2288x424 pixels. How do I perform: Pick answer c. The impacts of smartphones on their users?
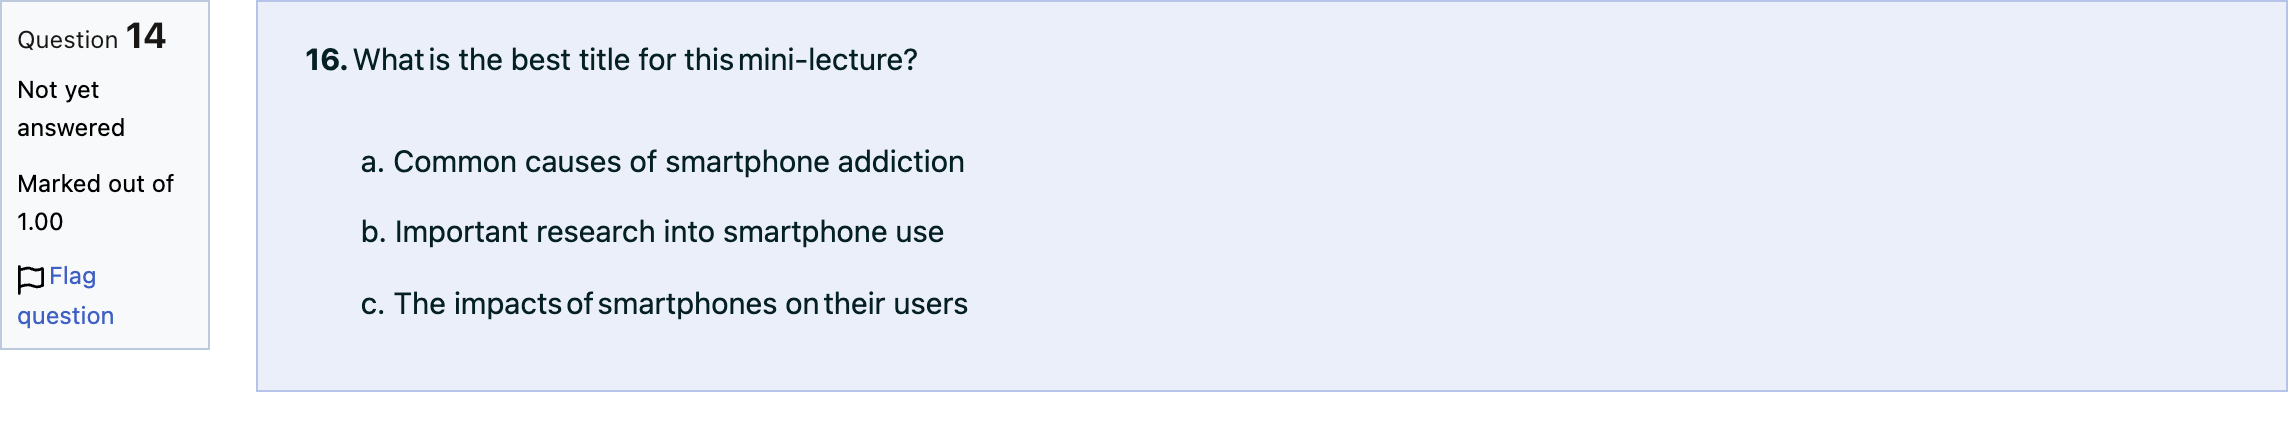664,304
